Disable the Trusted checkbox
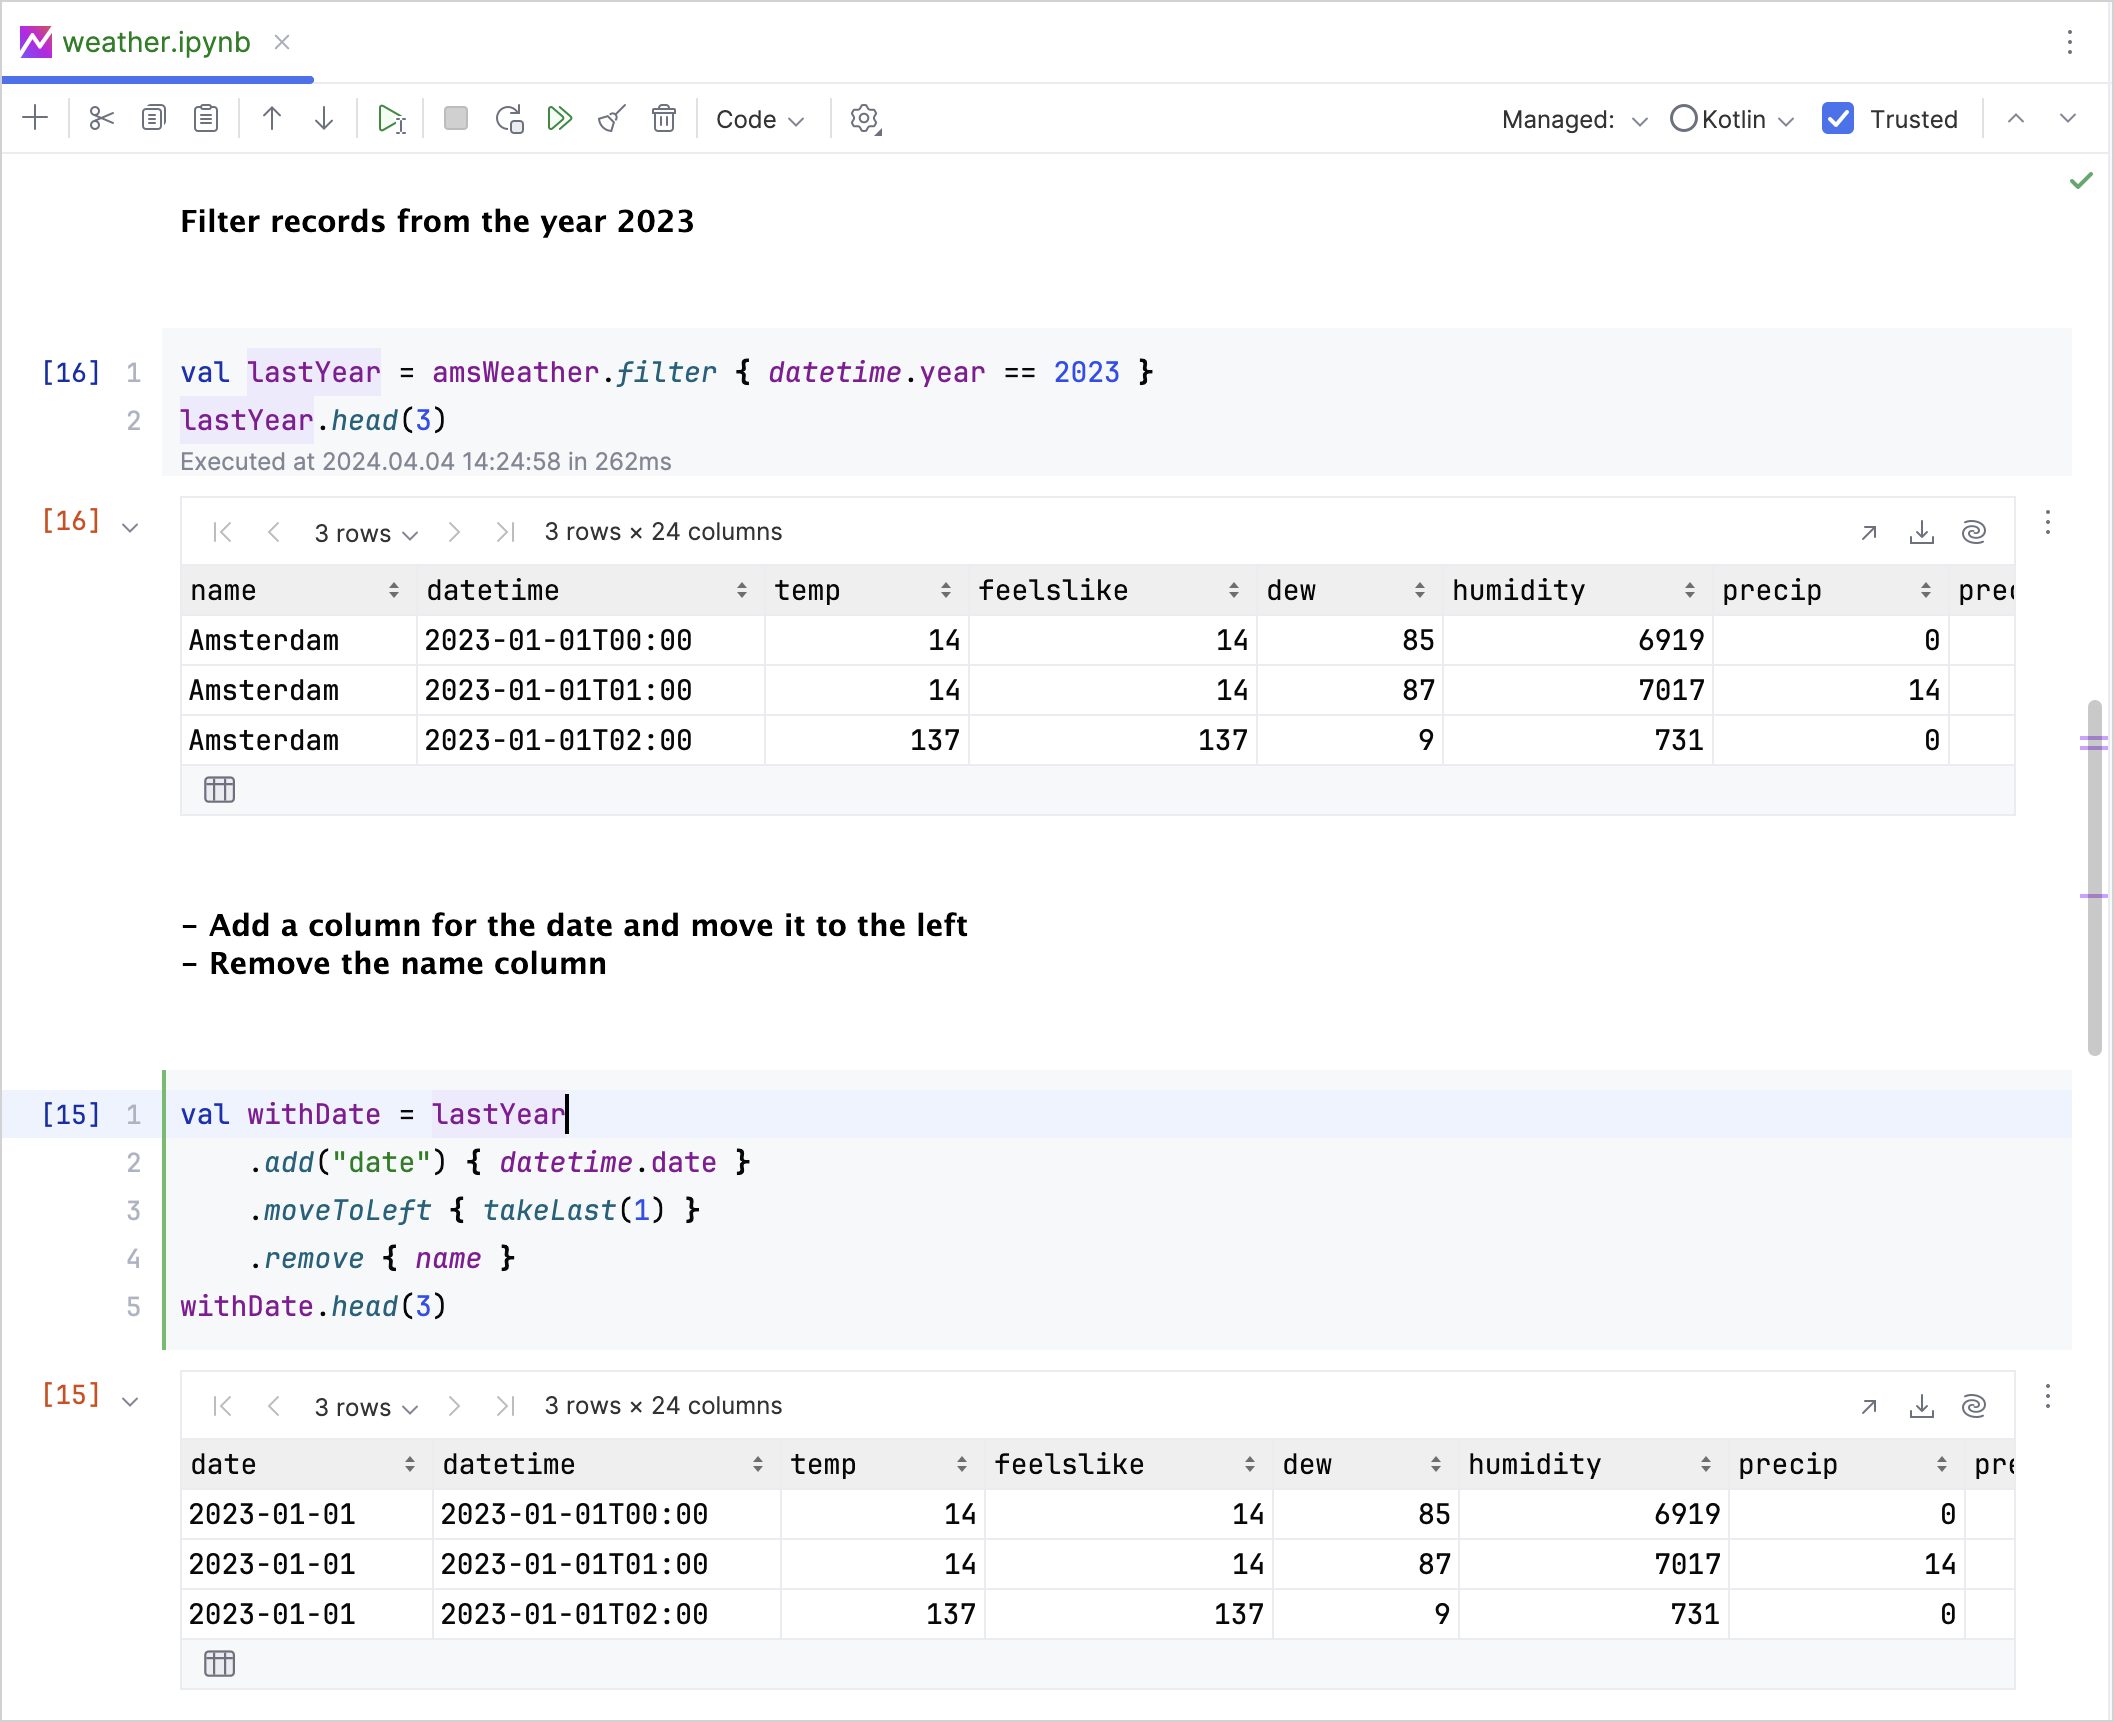The width and height of the screenshot is (2114, 1722). pos(1838,118)
